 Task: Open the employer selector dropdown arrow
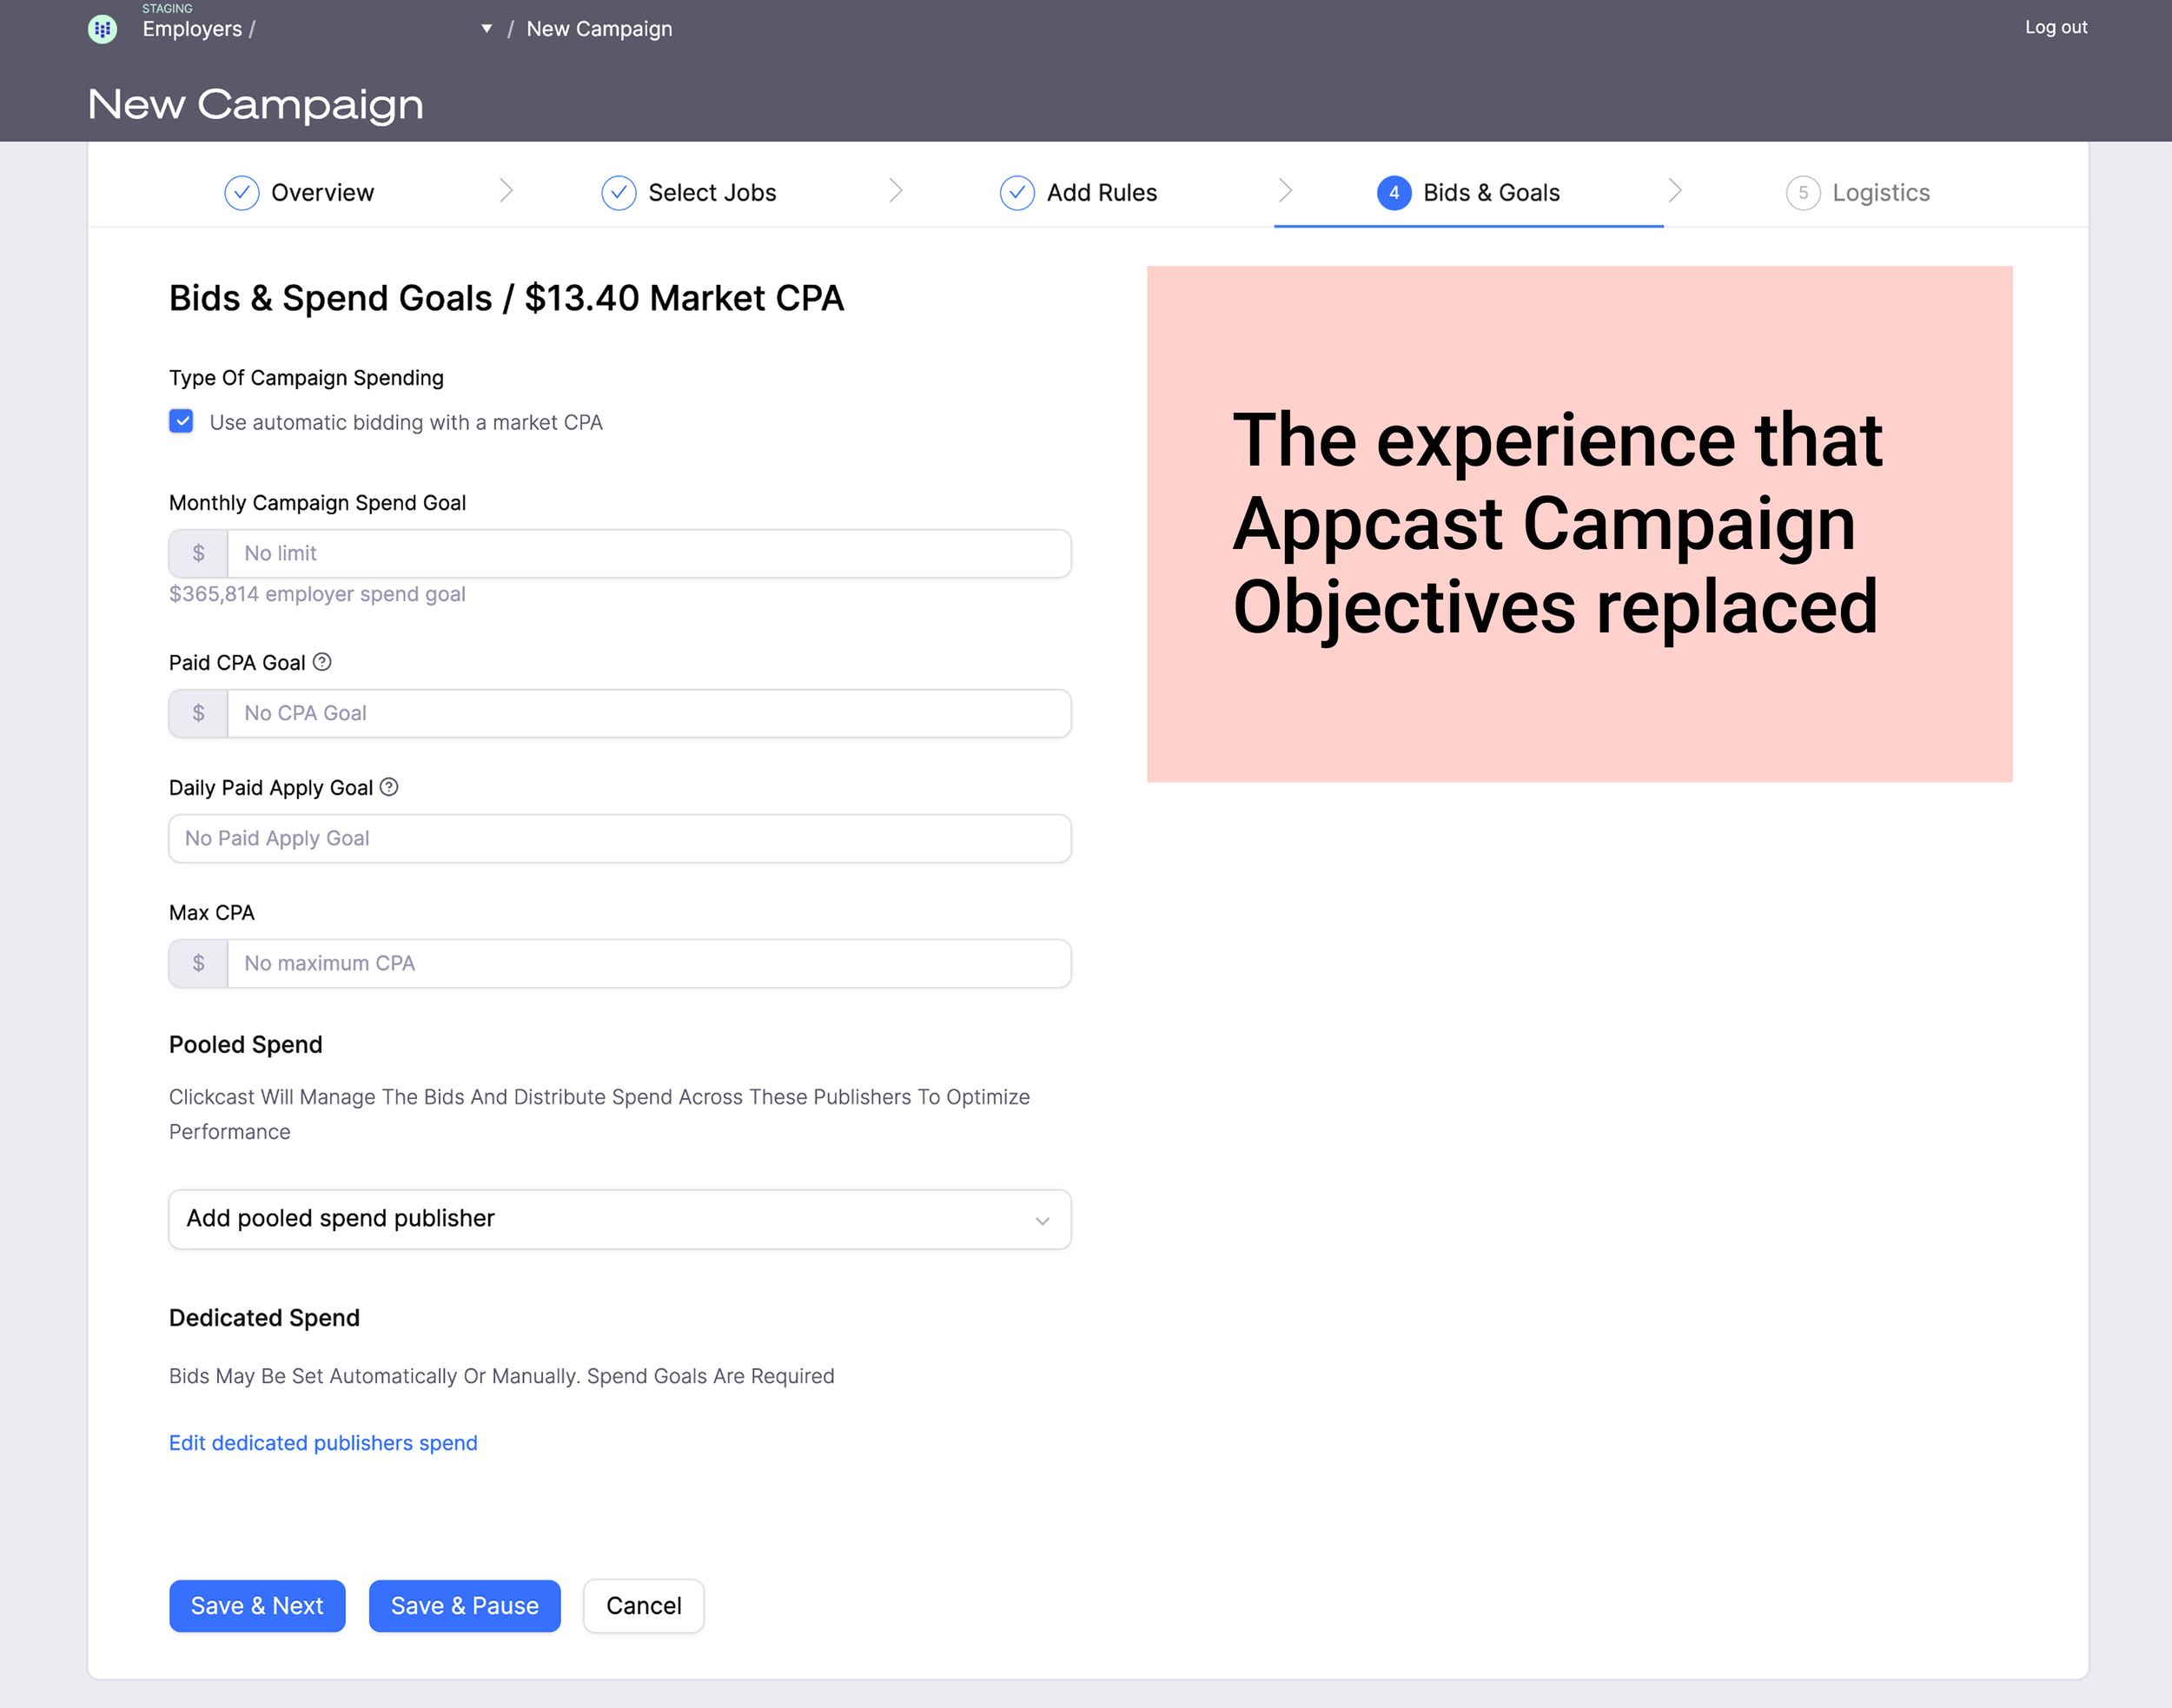tap(486, 29)
